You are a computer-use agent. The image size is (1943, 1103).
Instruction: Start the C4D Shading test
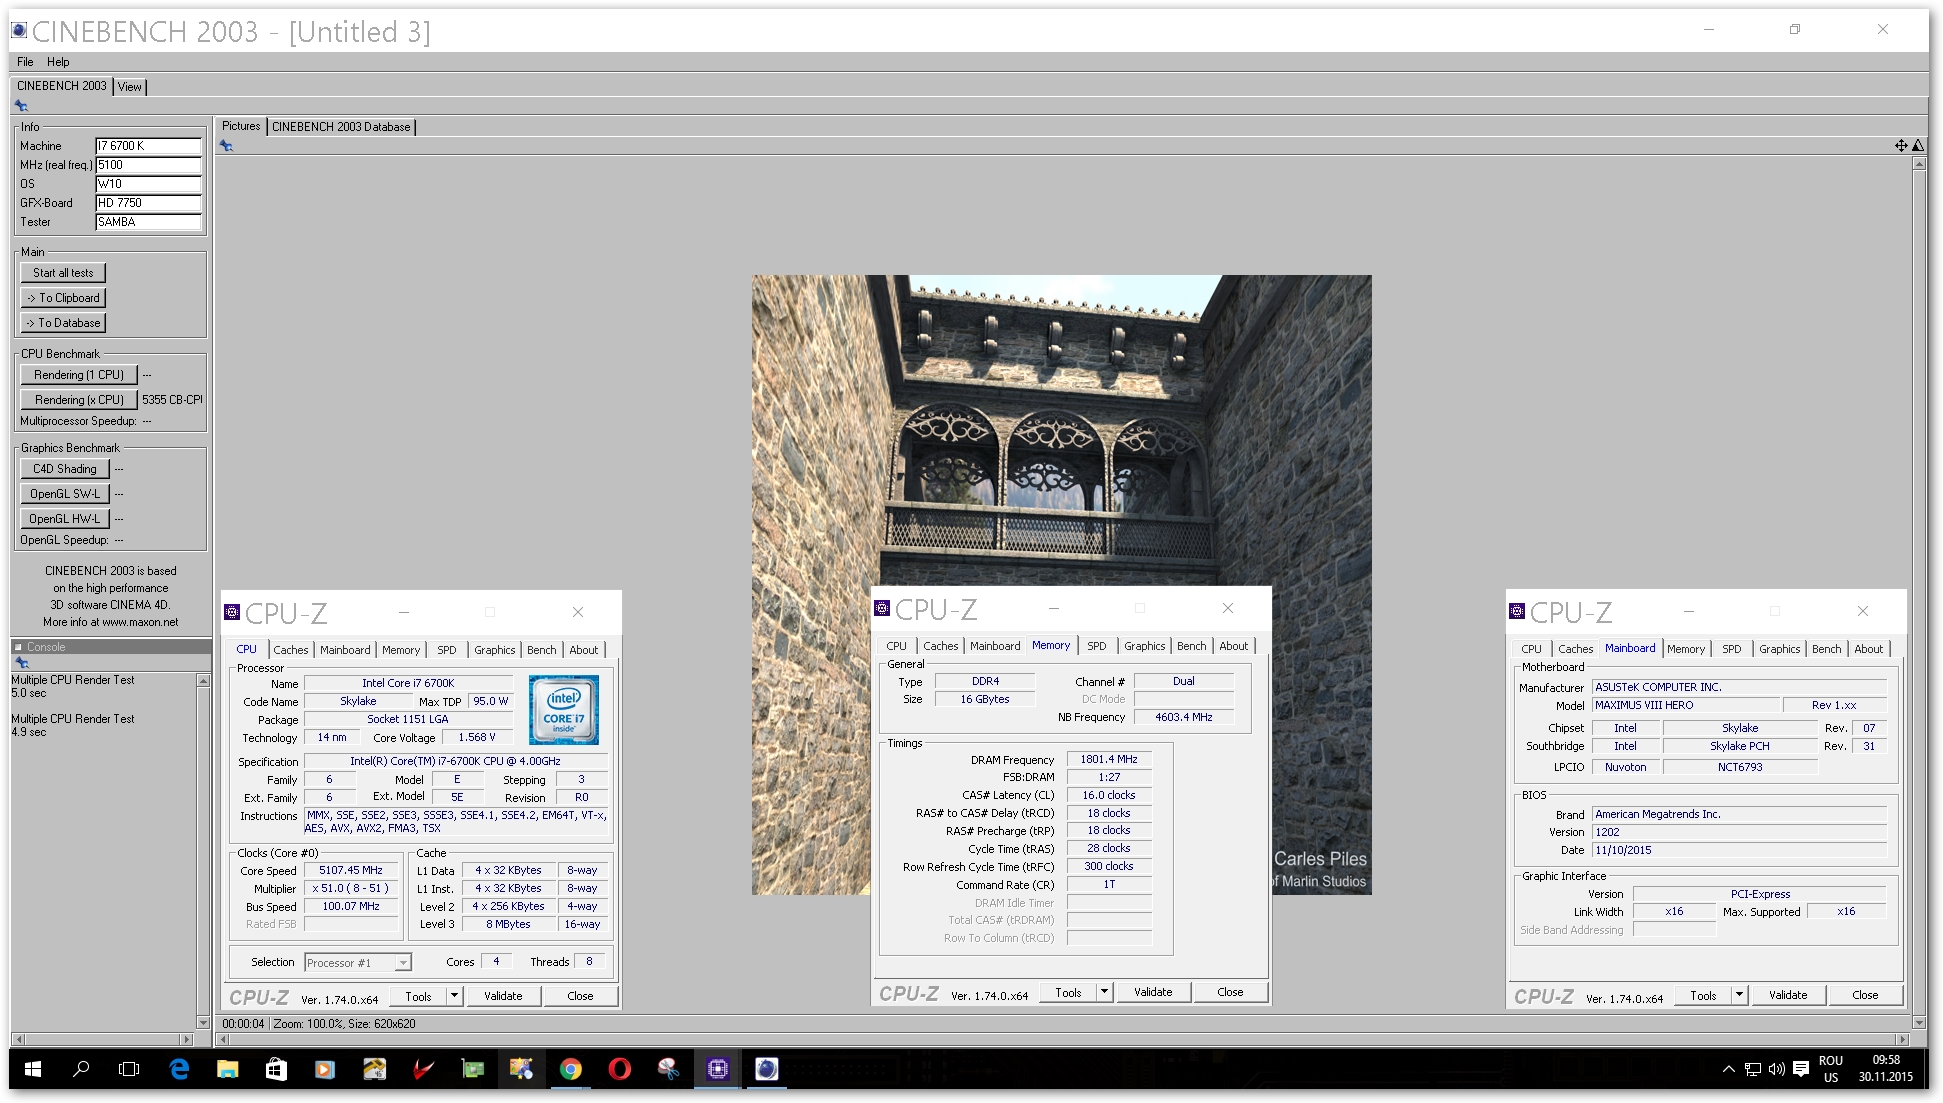point(65,469)
